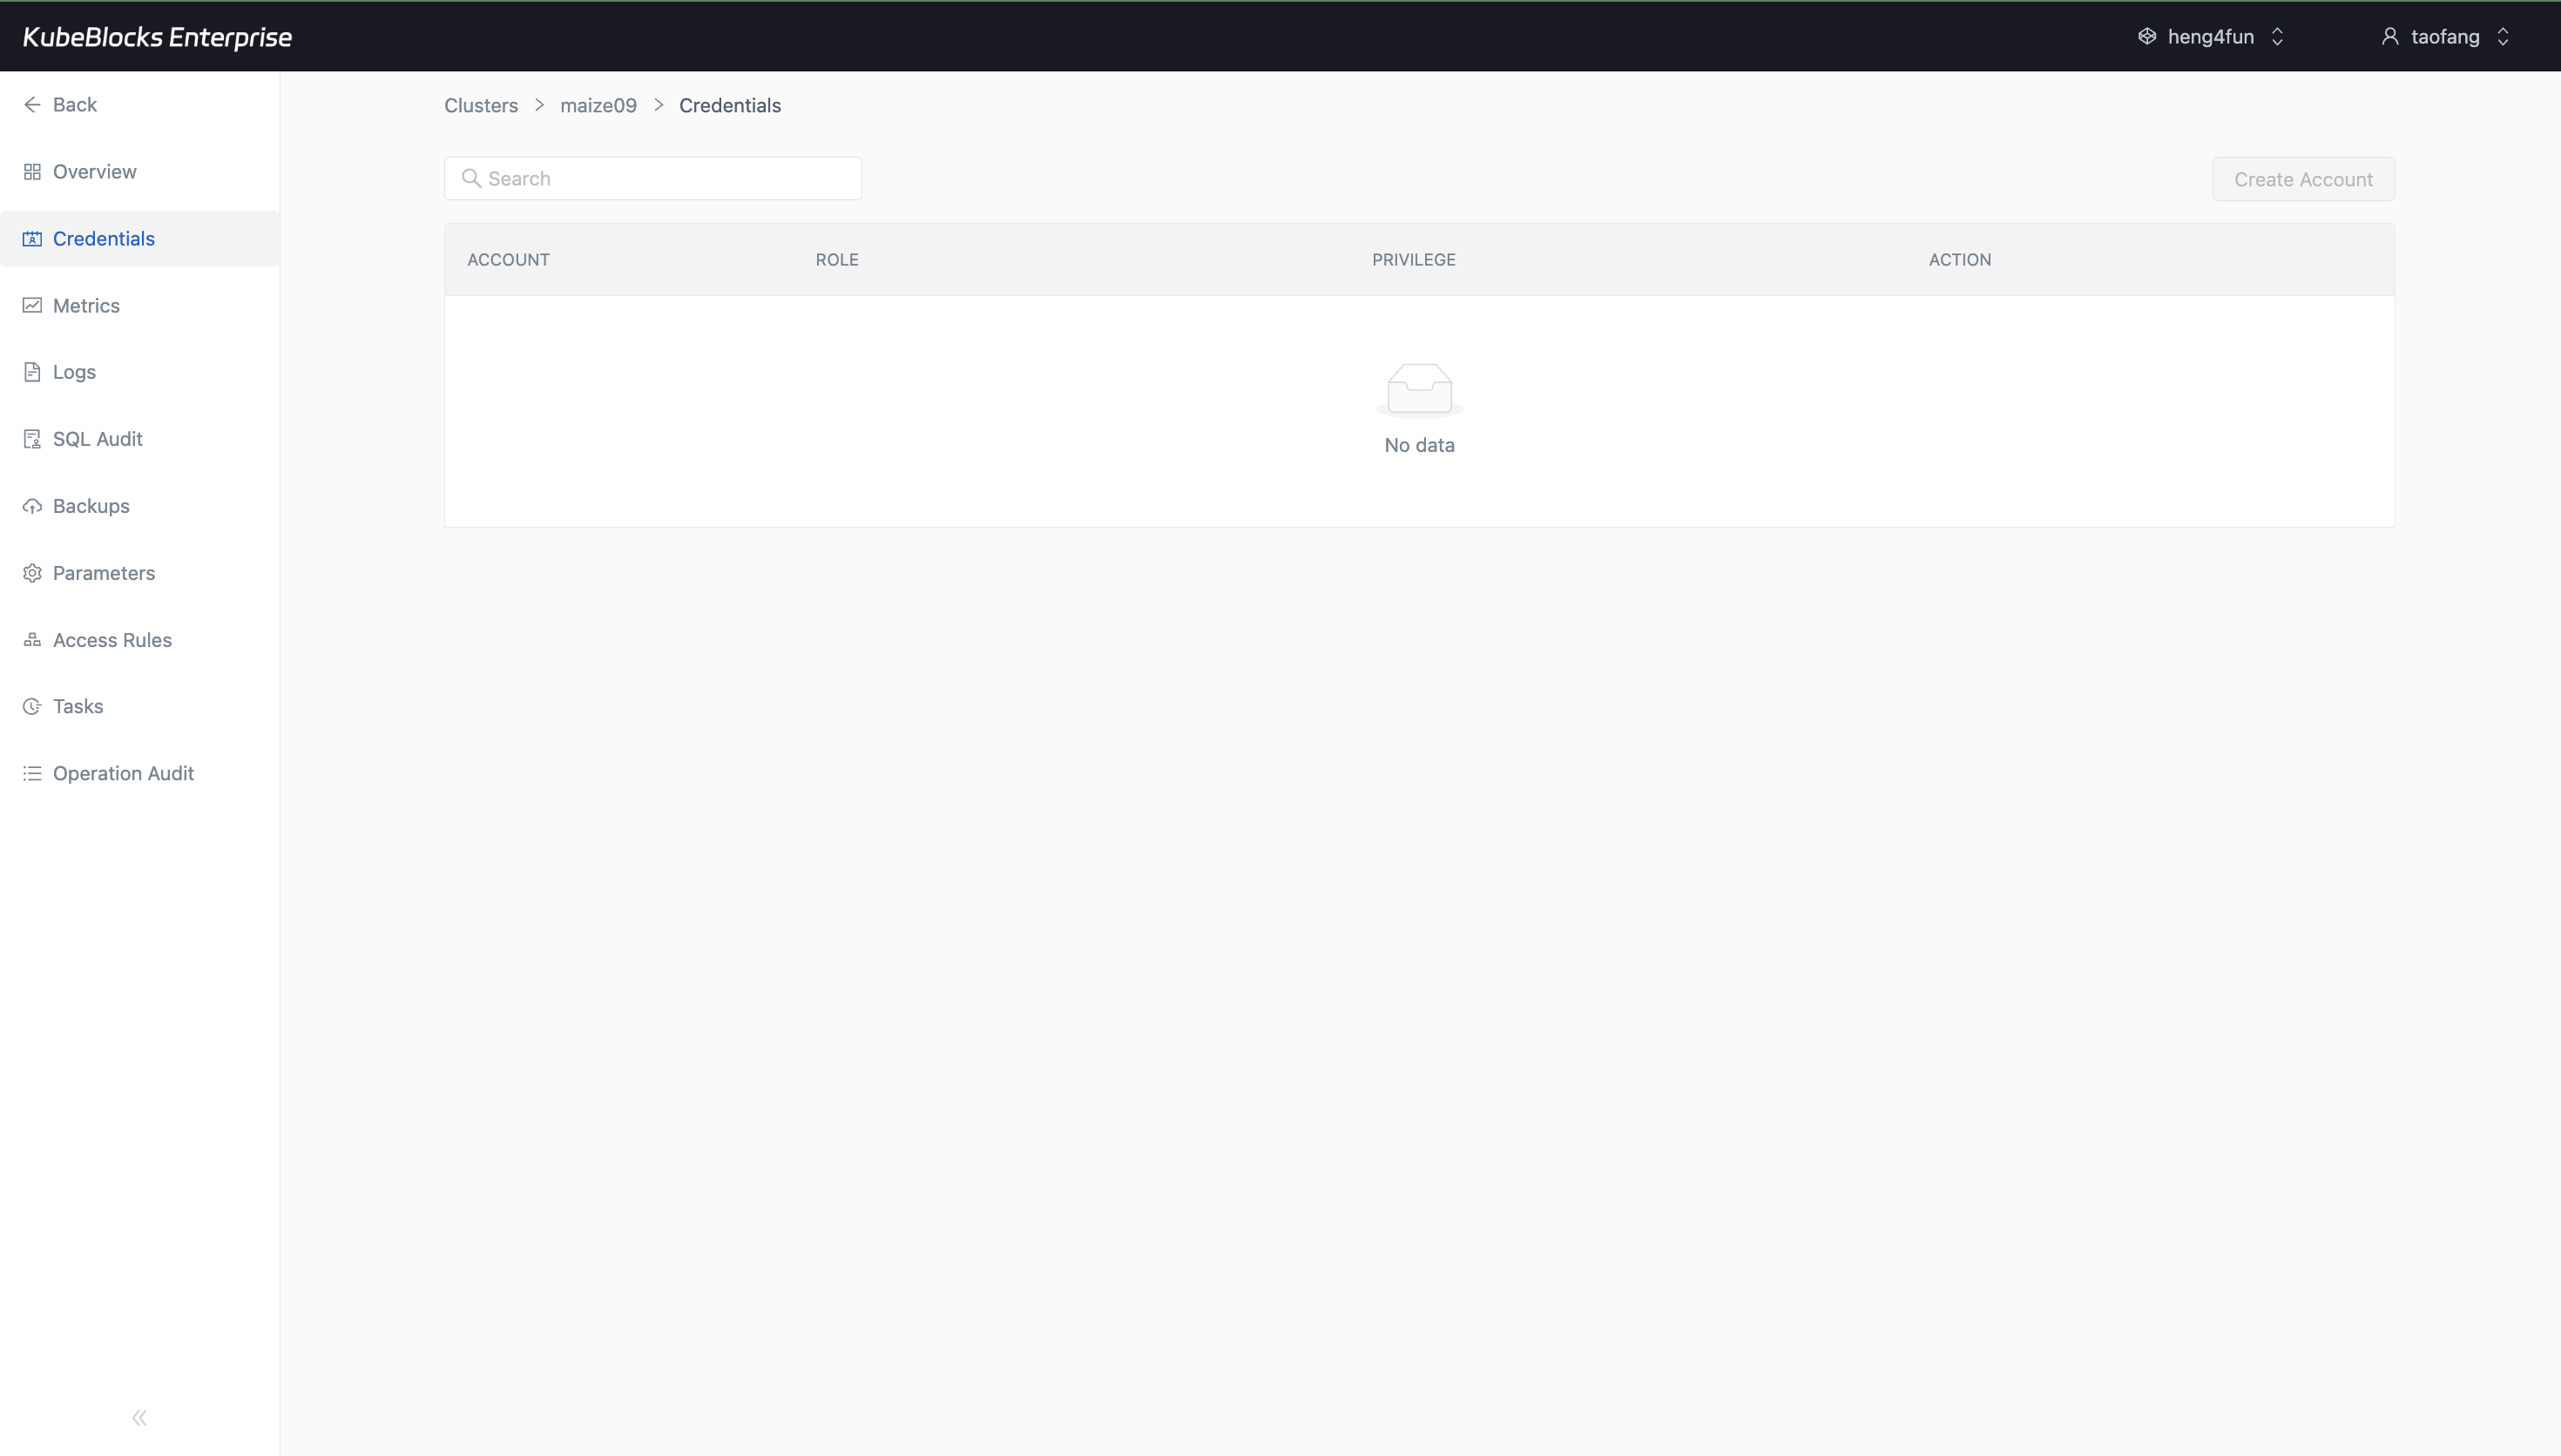Click the No data text
The height and width of the screenshot is (1456, 2561).
(x=1420, y=445)
